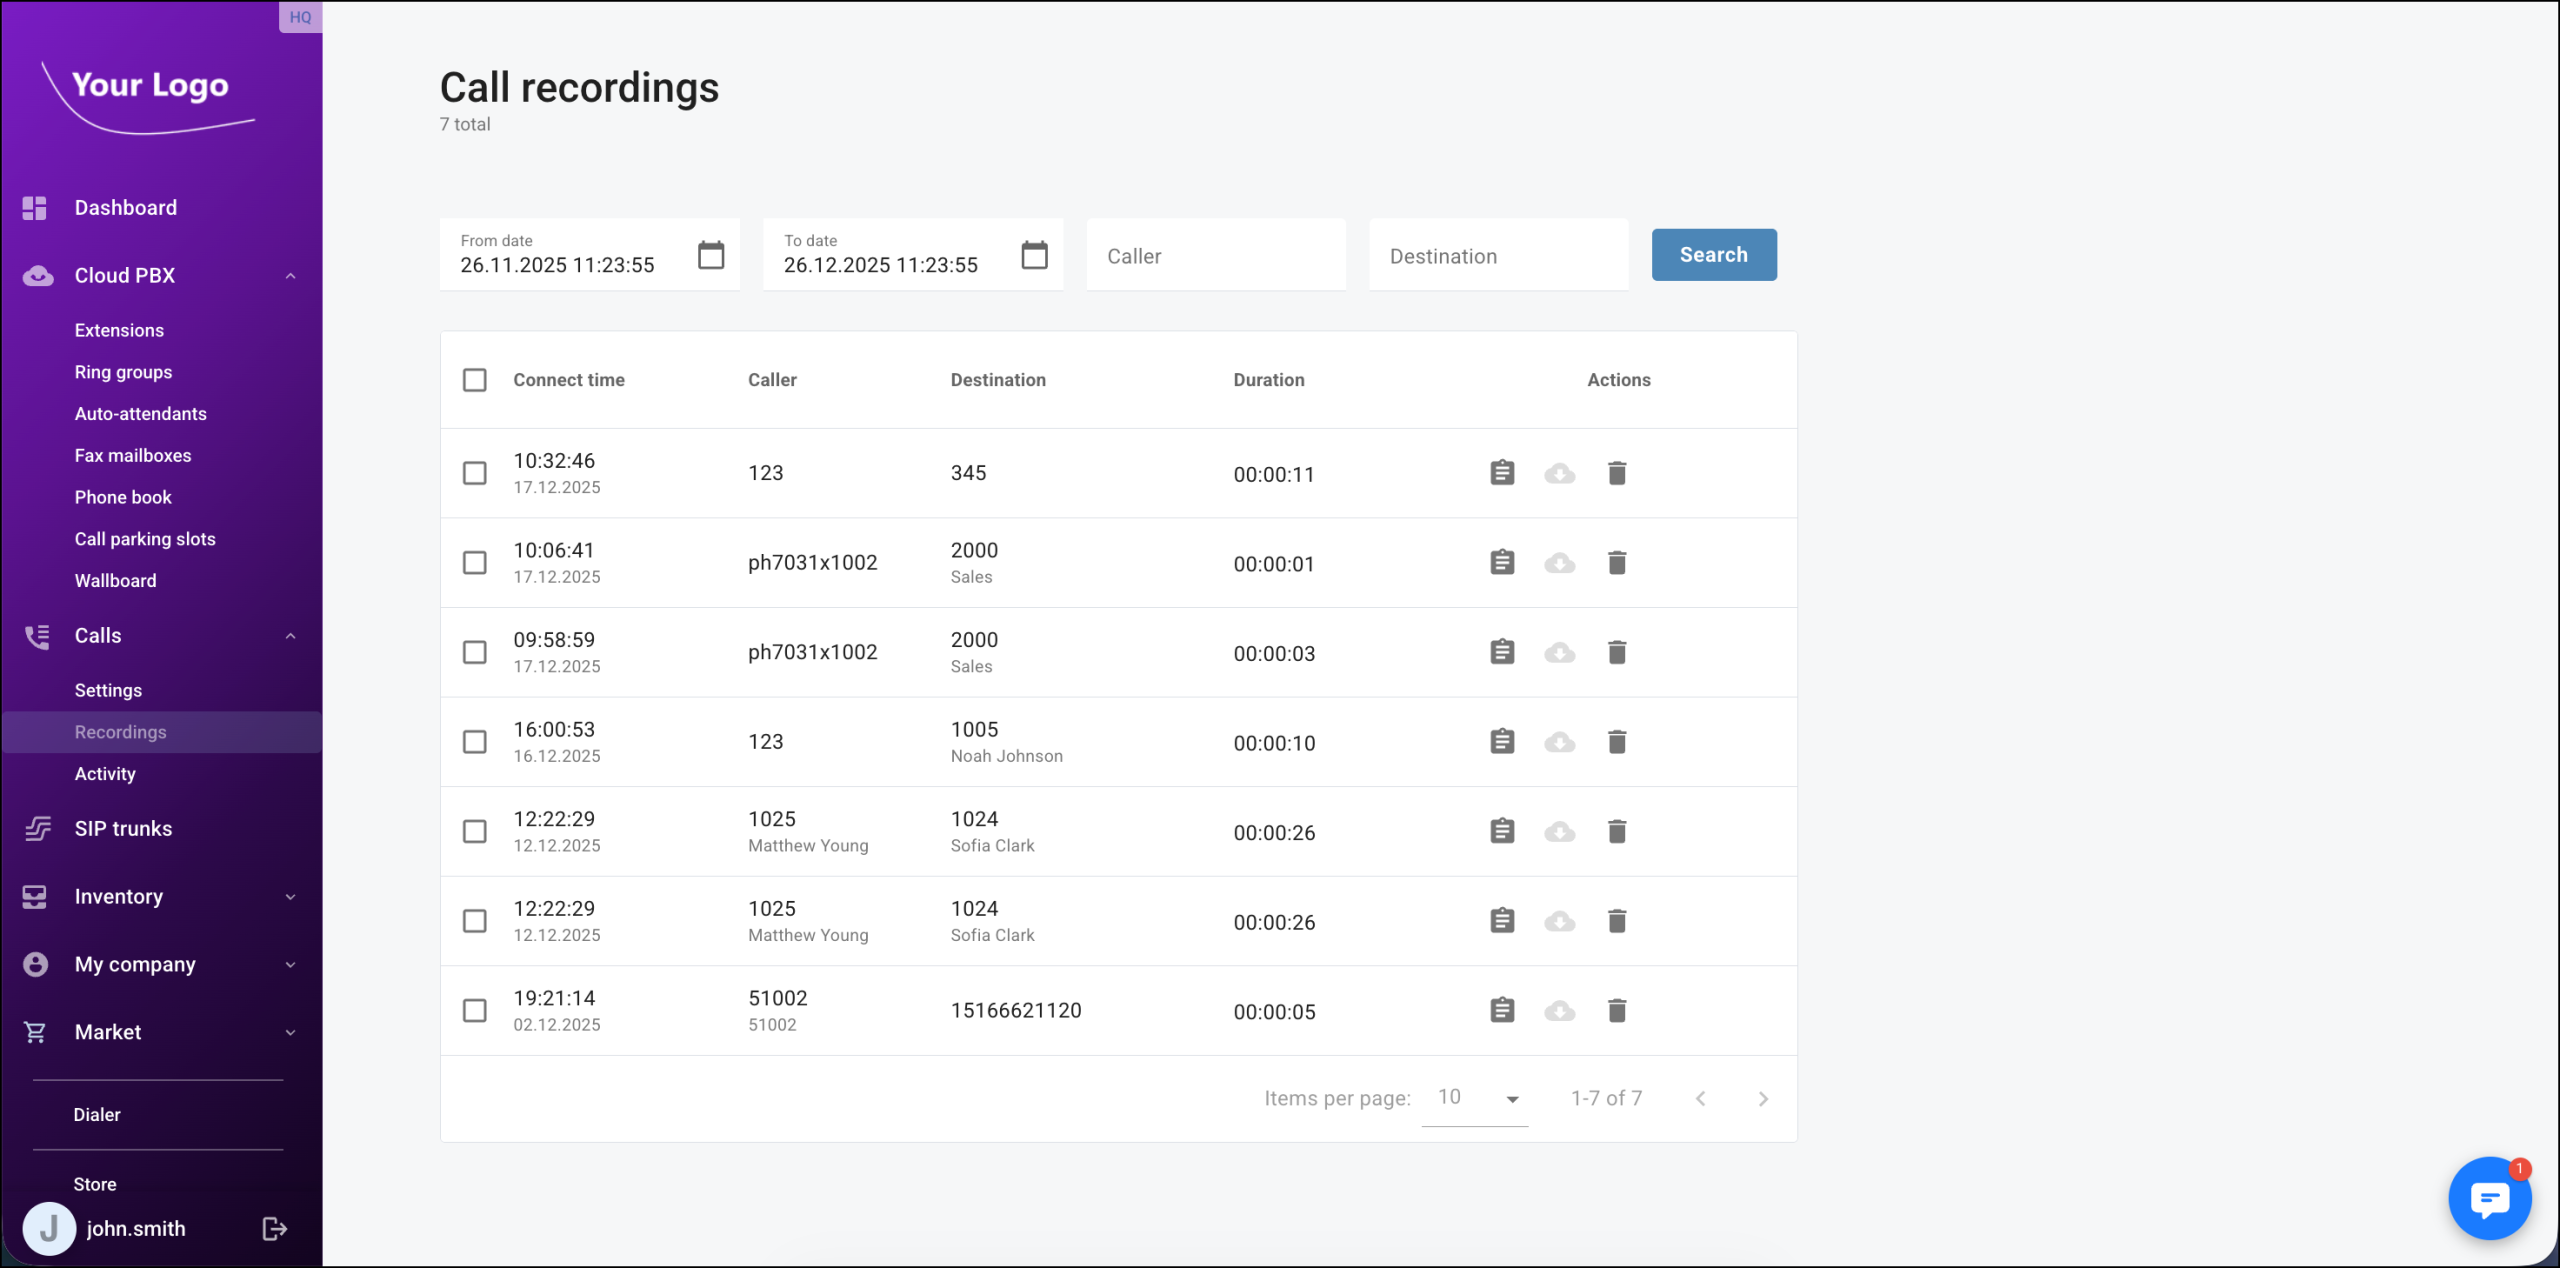The height and width of the screenshot is (1268, 2560).
Task: Select the checkbox for the 19:21:14 call
Action: tap(475, 1011)
